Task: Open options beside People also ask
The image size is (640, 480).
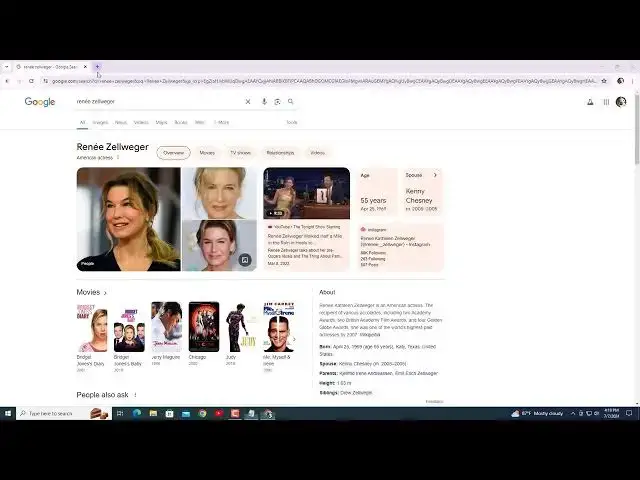Action: (135, 395)
